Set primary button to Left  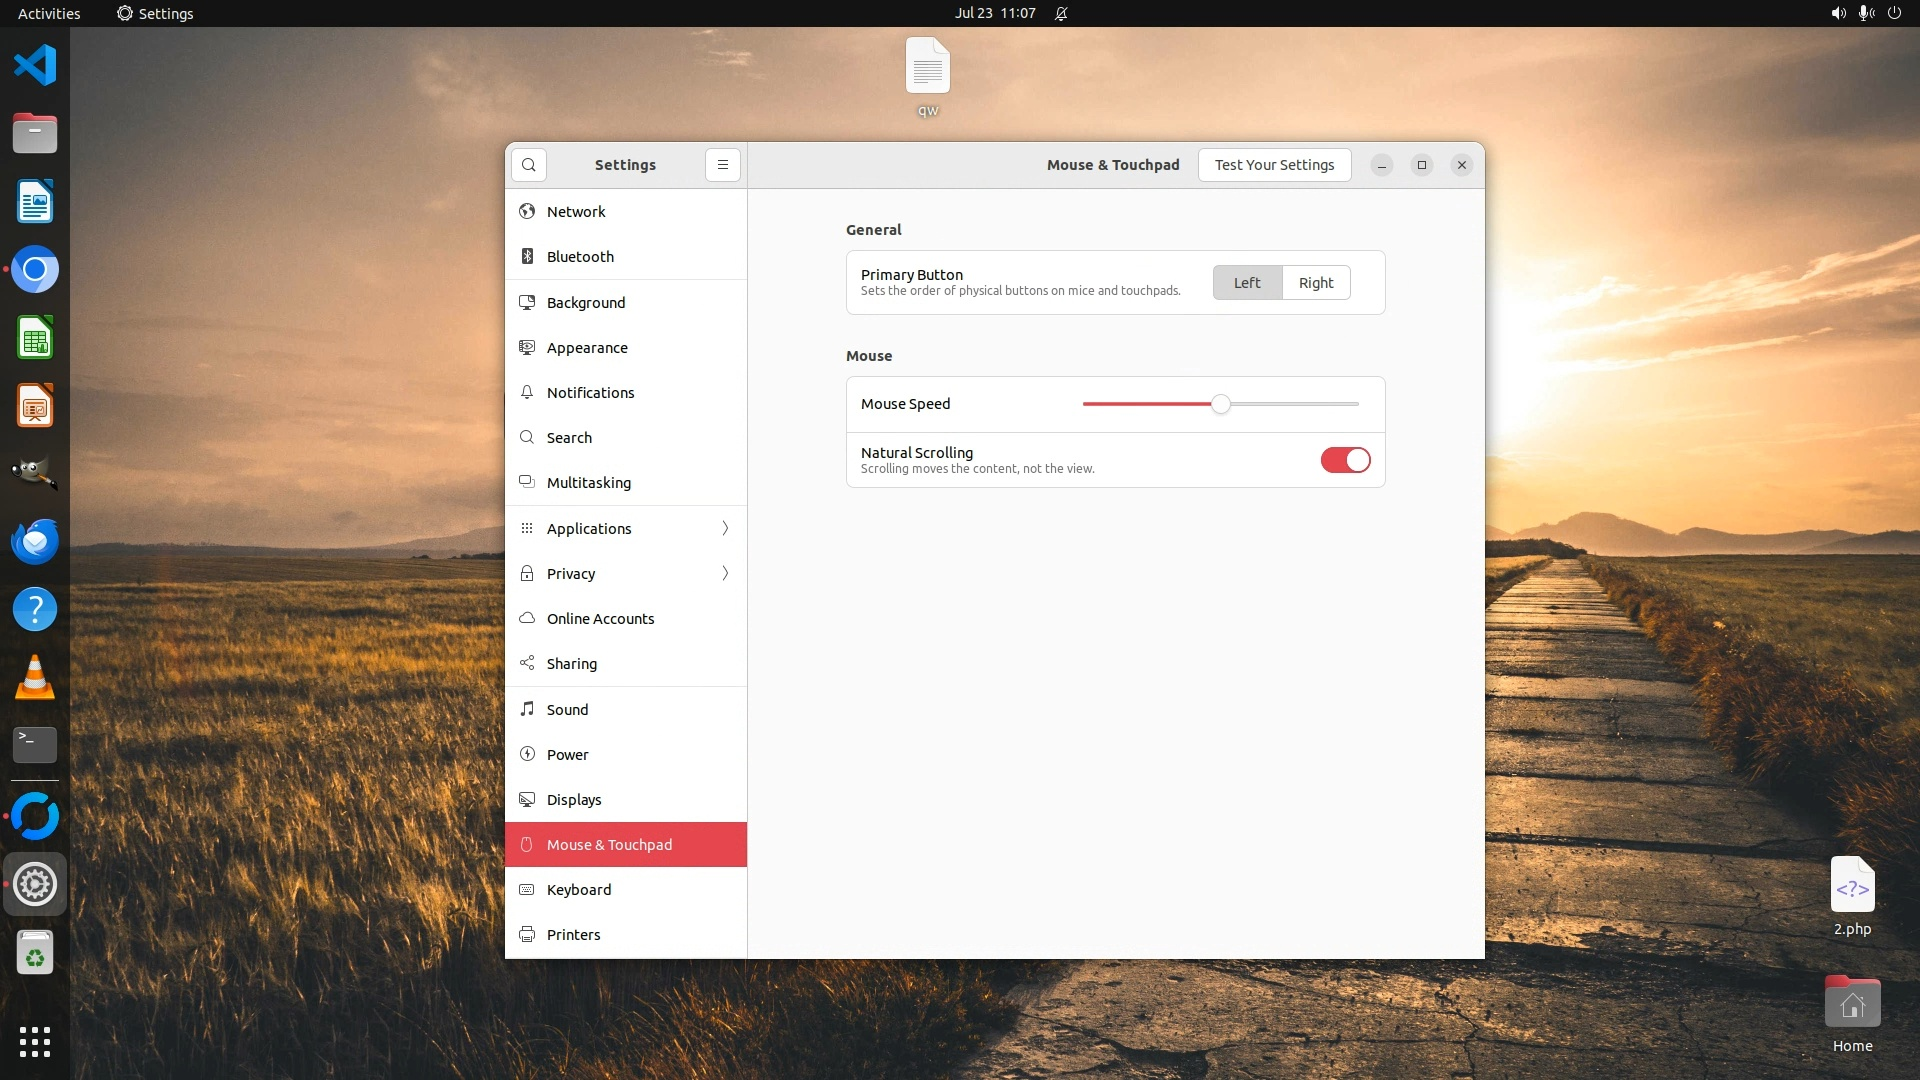(x=1247, y=283)
